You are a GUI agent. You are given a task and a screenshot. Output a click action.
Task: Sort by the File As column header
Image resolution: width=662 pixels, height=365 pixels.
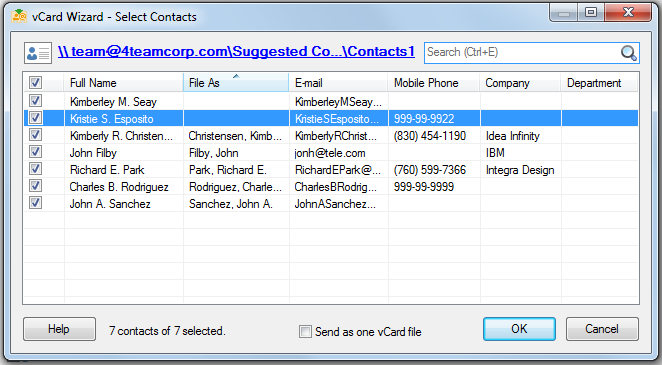click(236, 83)
